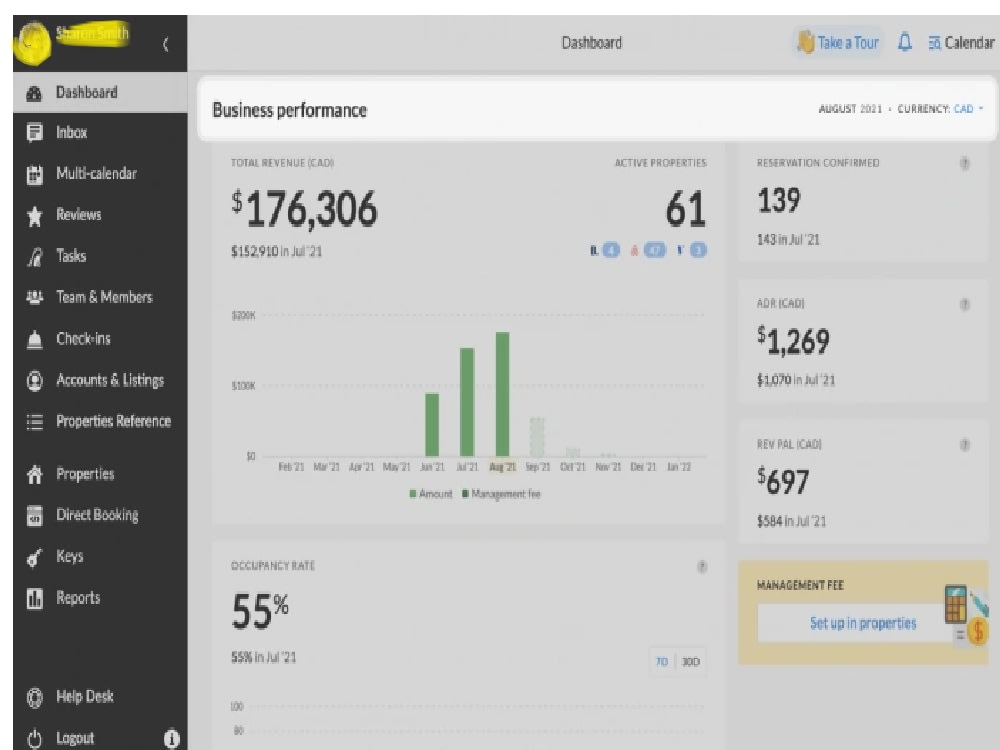Click the Team & Members people icon

[x=34, y=297]
